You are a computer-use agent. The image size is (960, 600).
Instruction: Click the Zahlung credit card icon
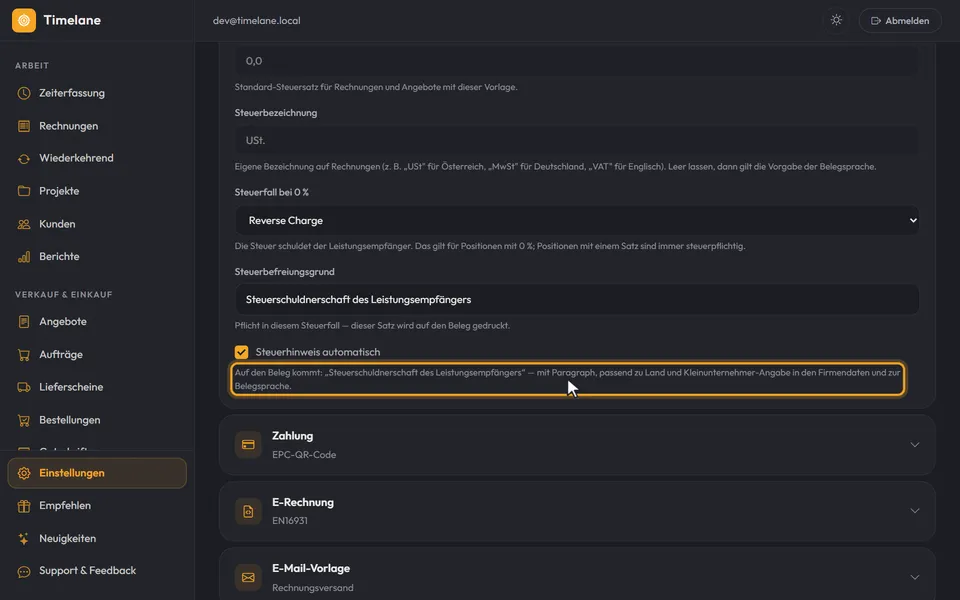(x=248, y=444)
